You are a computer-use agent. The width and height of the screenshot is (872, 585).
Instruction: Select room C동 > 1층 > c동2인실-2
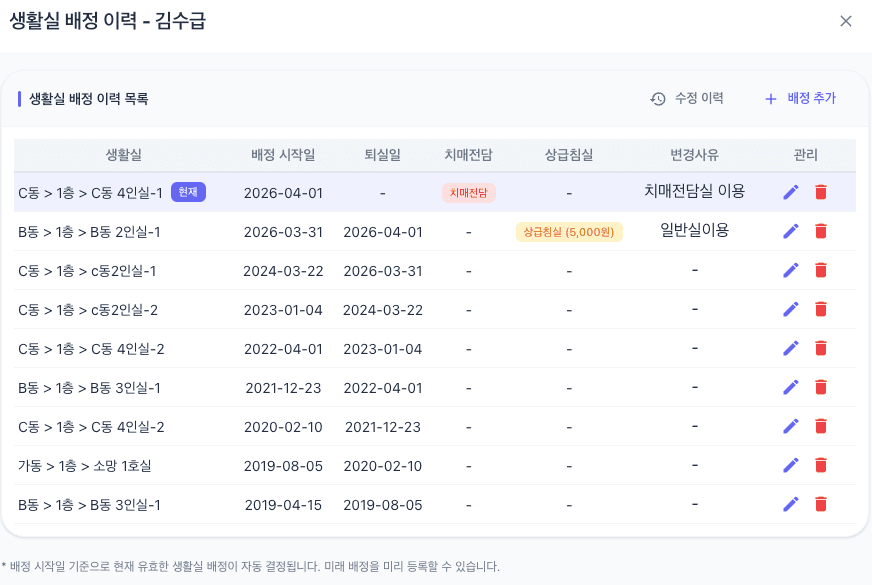coord(88,310)
